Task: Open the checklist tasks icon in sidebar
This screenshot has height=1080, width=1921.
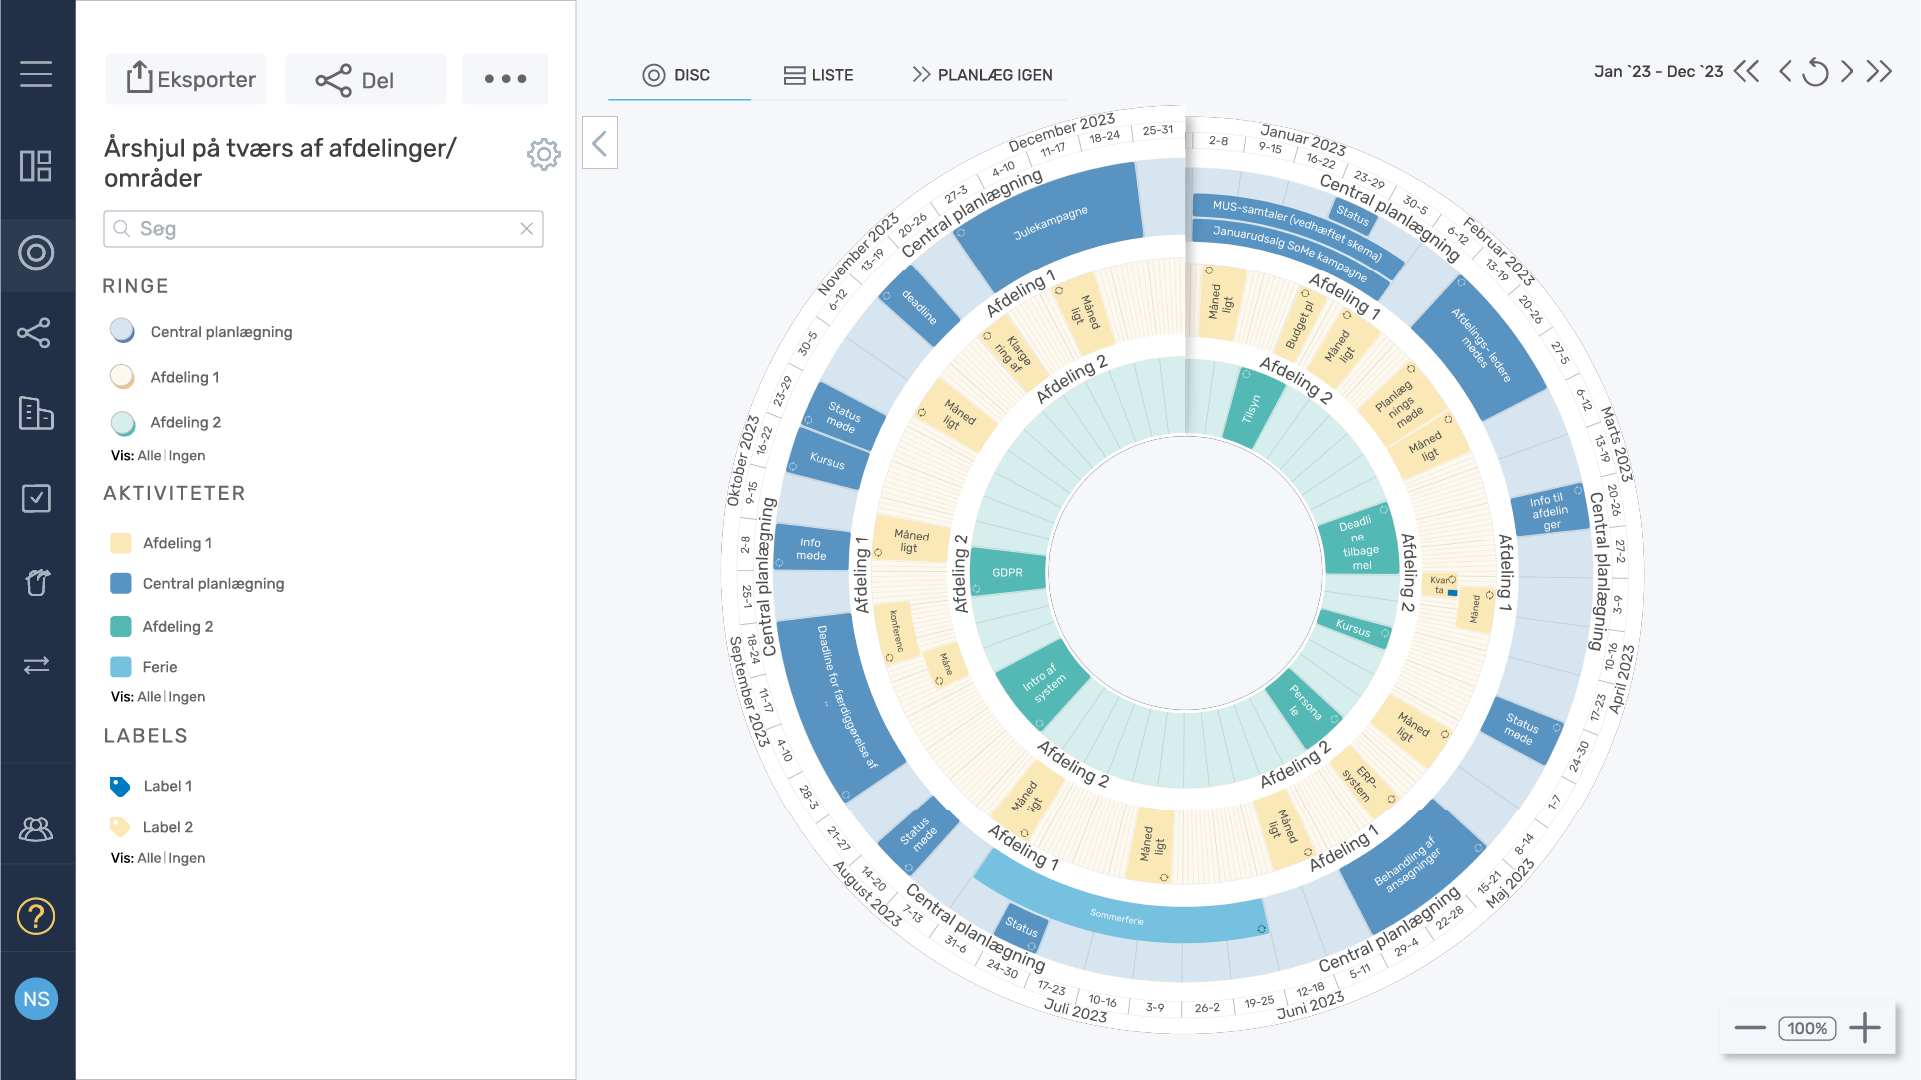Action: (36, 498)
